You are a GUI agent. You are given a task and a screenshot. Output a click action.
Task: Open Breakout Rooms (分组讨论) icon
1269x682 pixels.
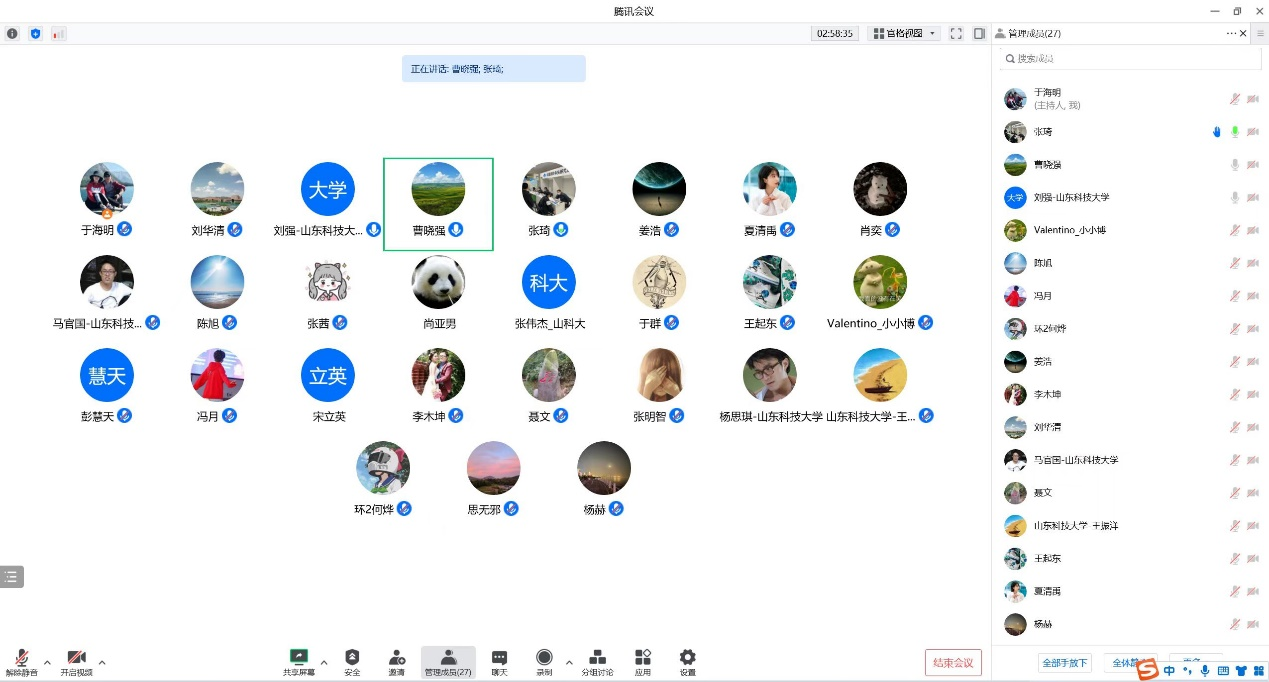[x=597, y=660]
